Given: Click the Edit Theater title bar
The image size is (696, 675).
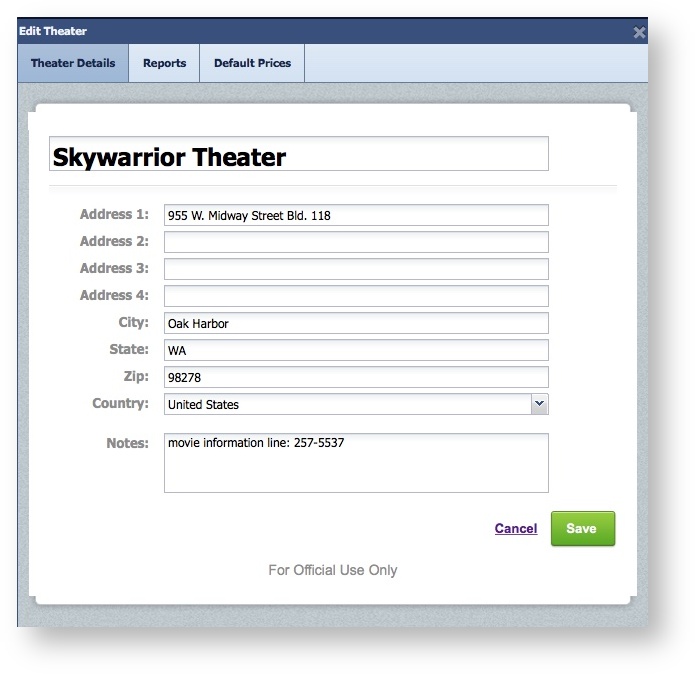Looking at the screenshot, I should pos(300,31).
